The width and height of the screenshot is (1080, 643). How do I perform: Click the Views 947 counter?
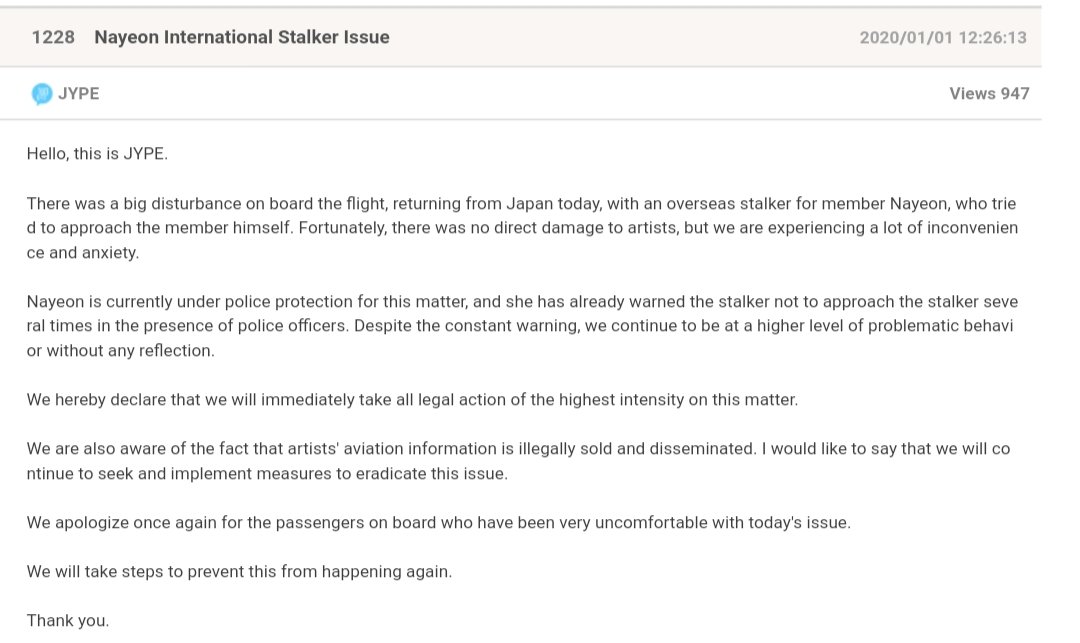tap(989, 94)
